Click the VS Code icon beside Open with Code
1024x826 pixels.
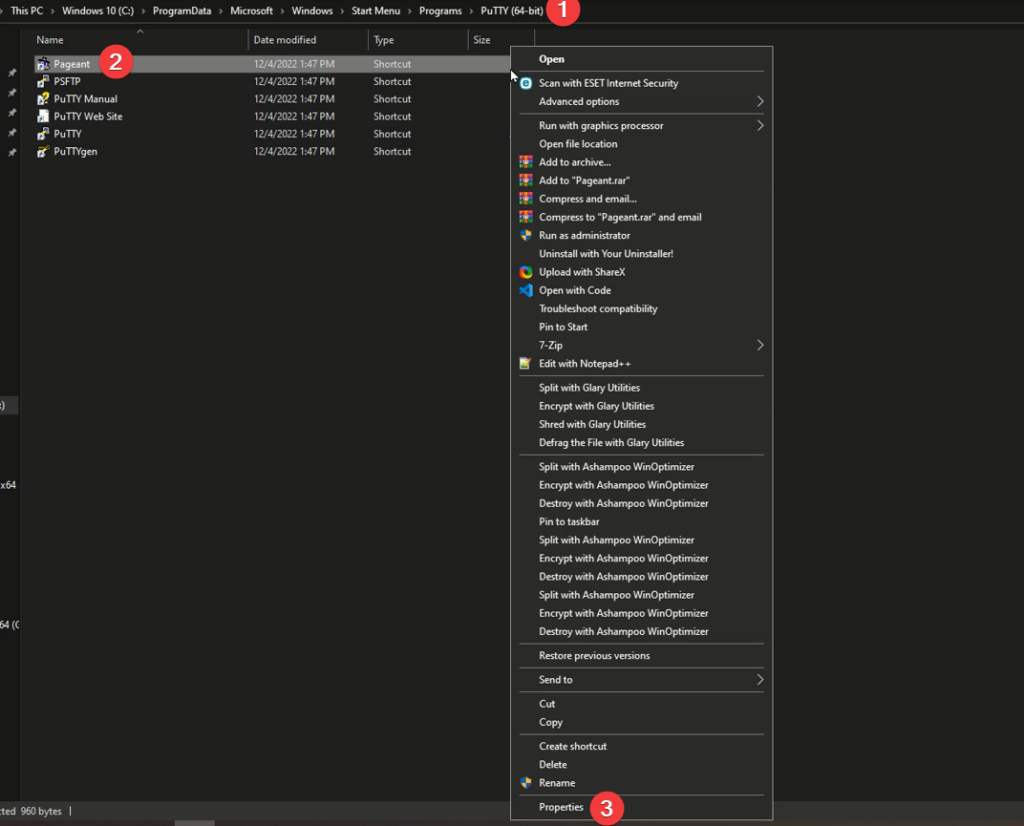tap(526, 291)
